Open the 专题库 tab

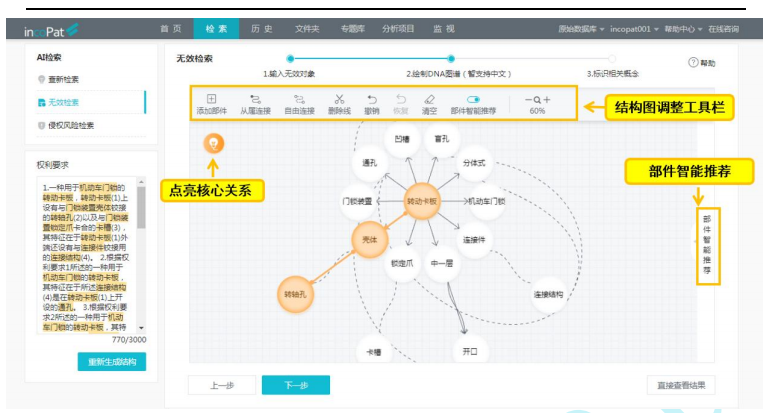(x=353, y=29)
